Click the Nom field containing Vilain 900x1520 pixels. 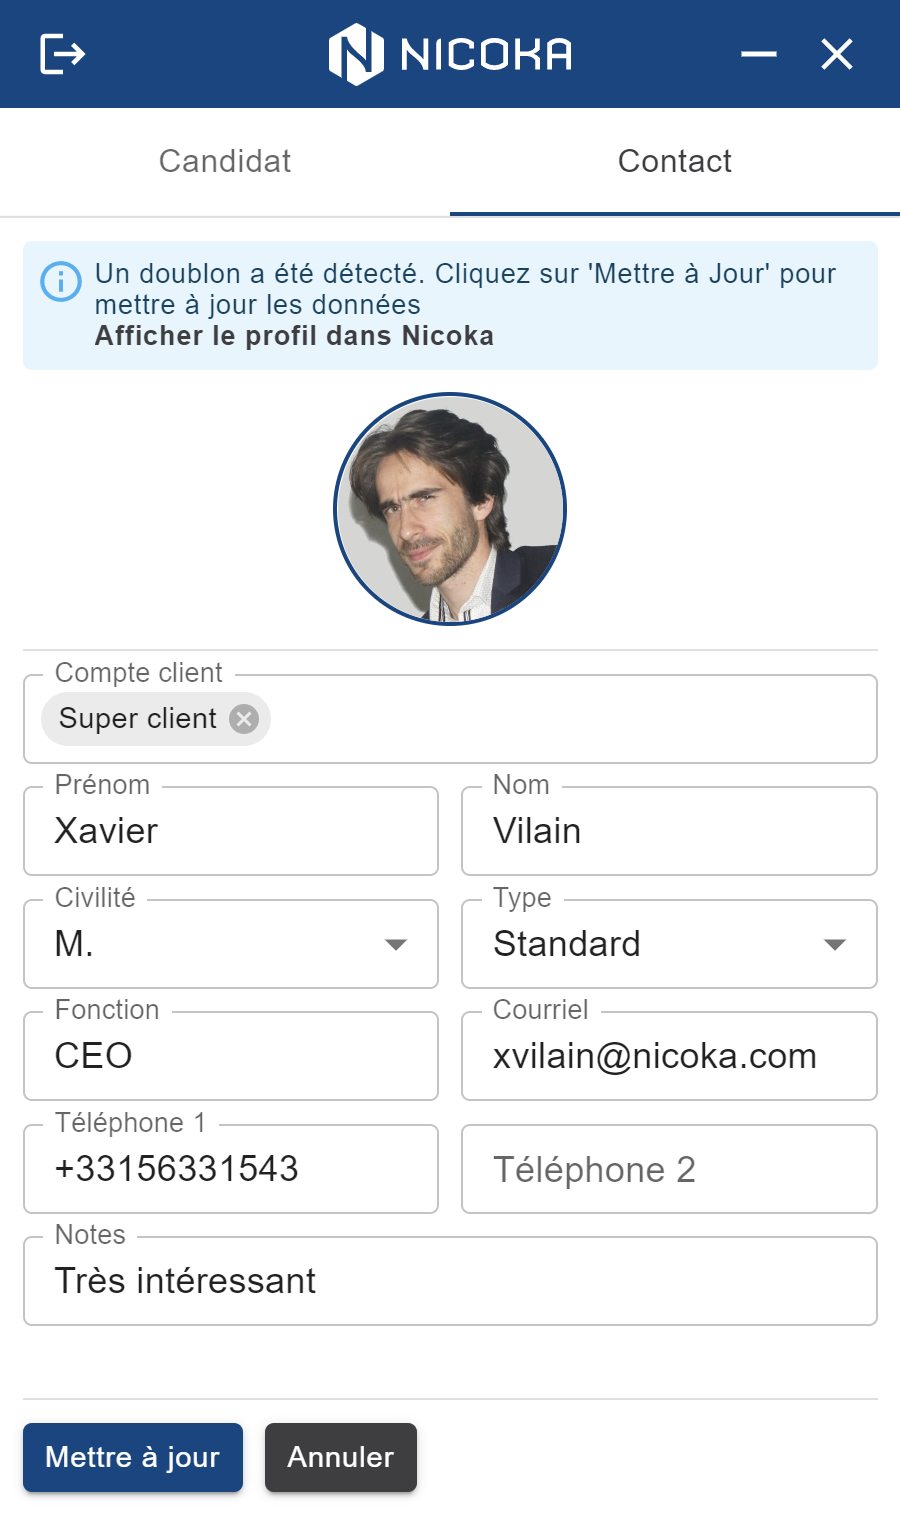[x=669, y=831]
